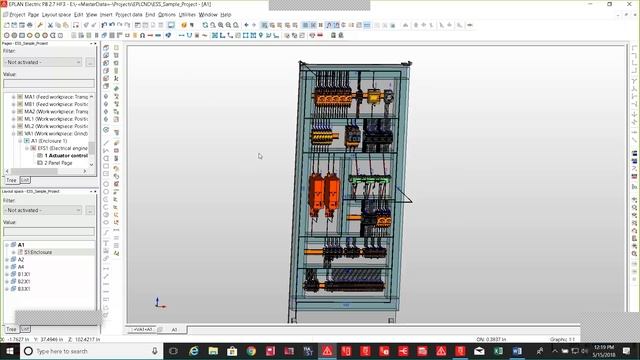Click the Pages tree vertical scrollbar thumb

92,148
